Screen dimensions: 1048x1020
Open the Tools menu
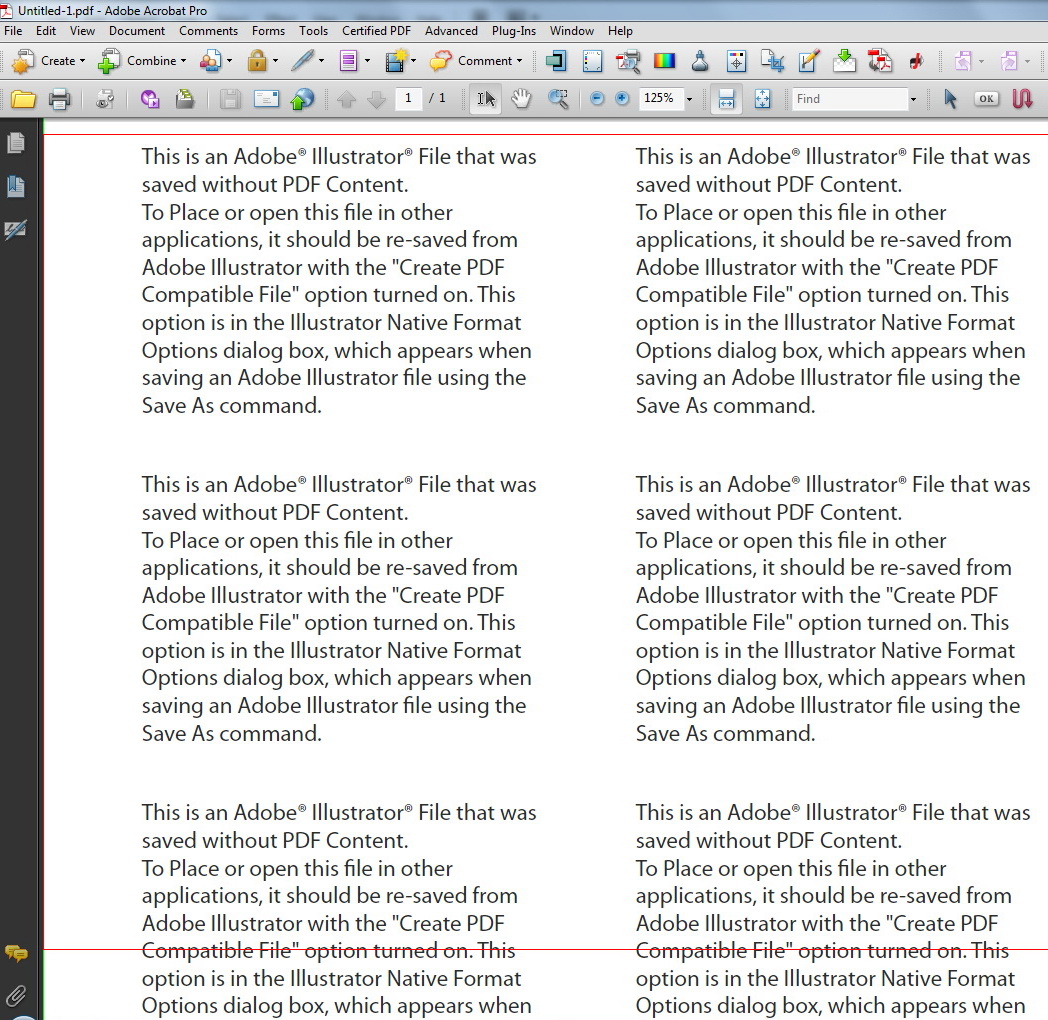[313, 31]
